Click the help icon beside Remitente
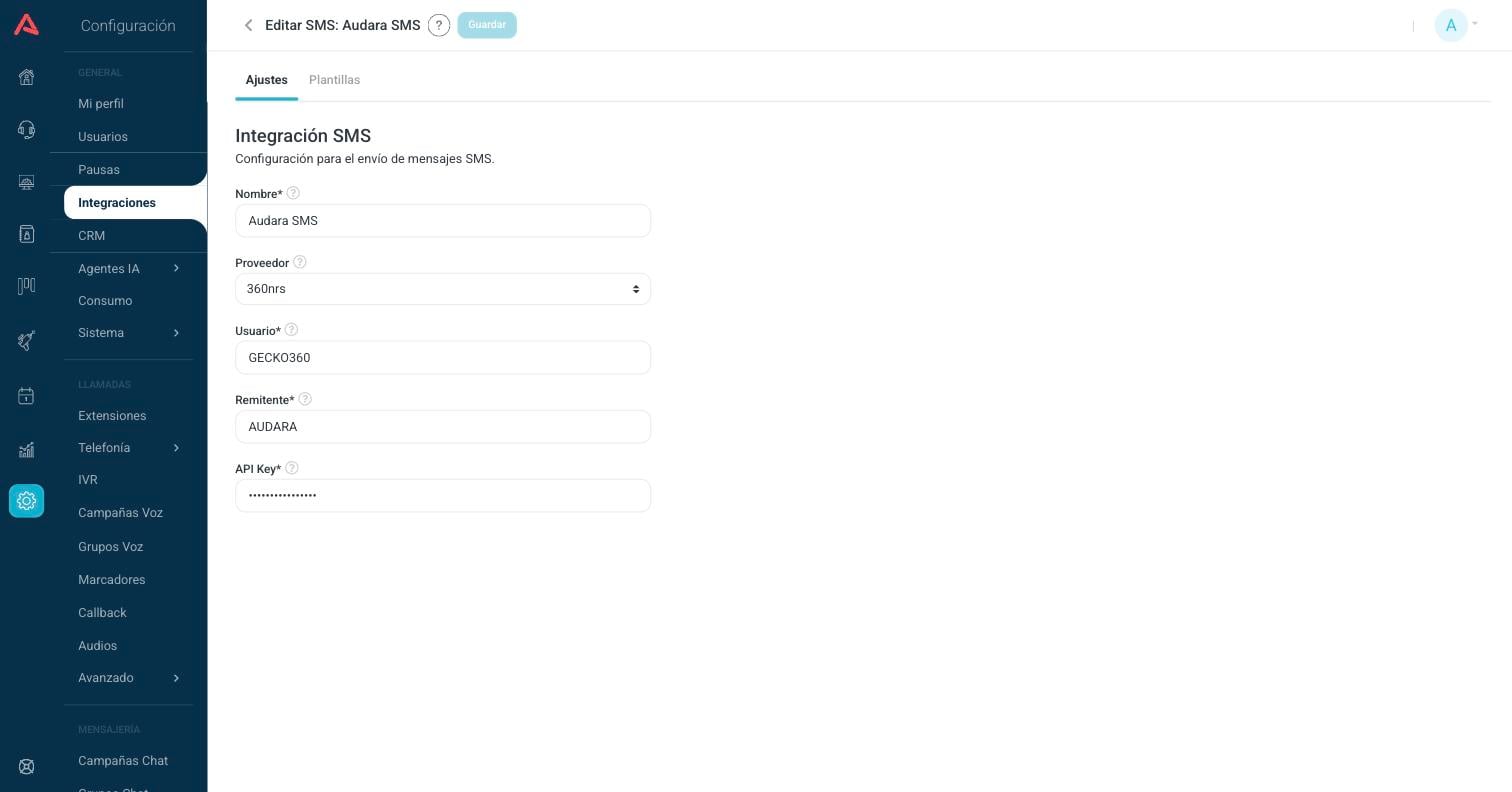Image resolution: width=1512 pixels, height=792 pixels. point(305,399)
